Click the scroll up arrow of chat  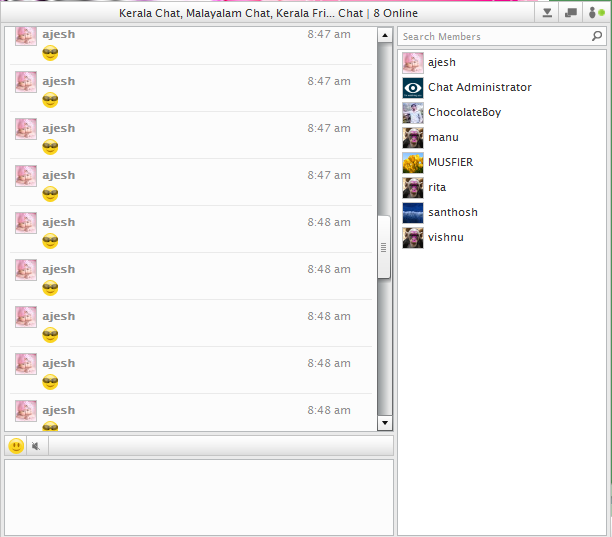[385, 35]
